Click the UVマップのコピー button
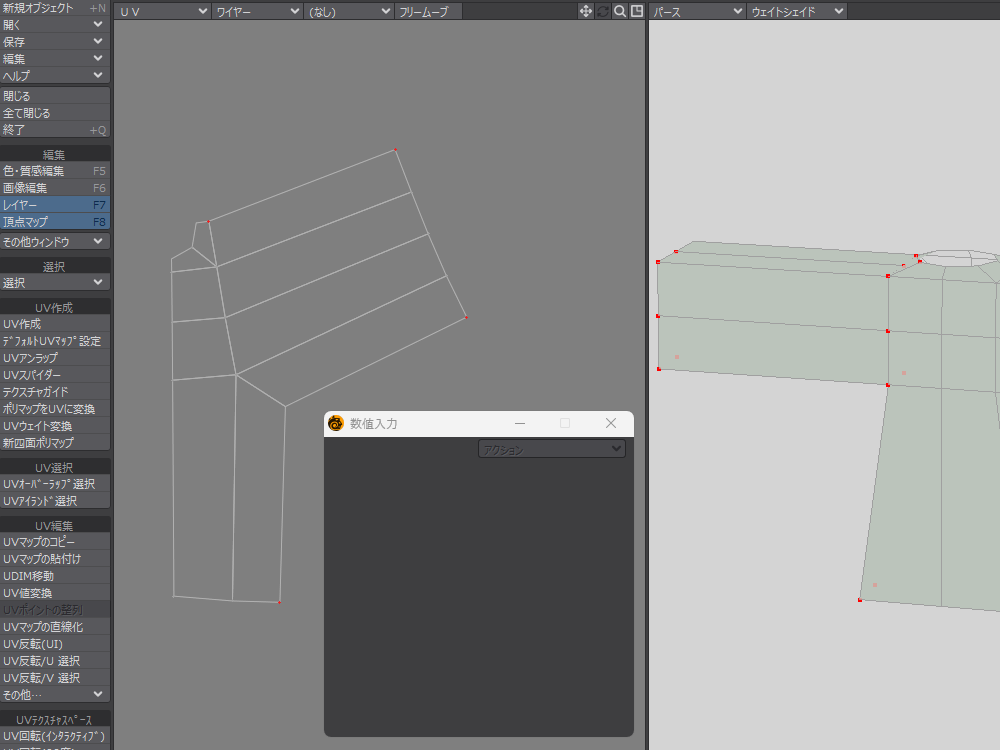The image size is (1000, 750). pos(55,542)
